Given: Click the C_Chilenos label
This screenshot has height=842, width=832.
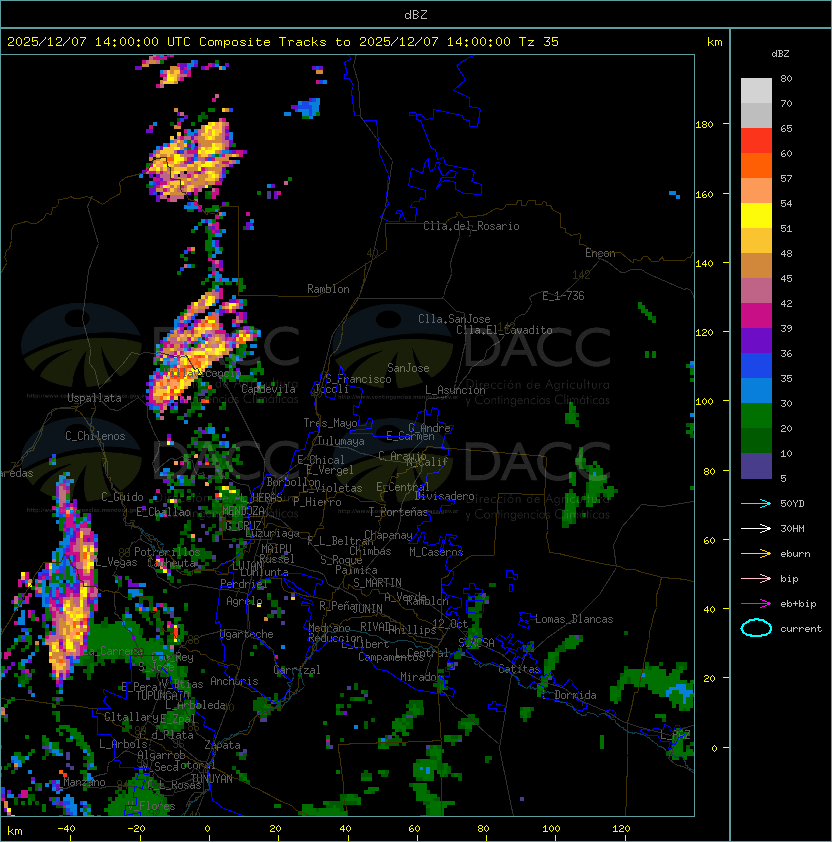Looking at the screenshot, I should [x=95, y=436].
